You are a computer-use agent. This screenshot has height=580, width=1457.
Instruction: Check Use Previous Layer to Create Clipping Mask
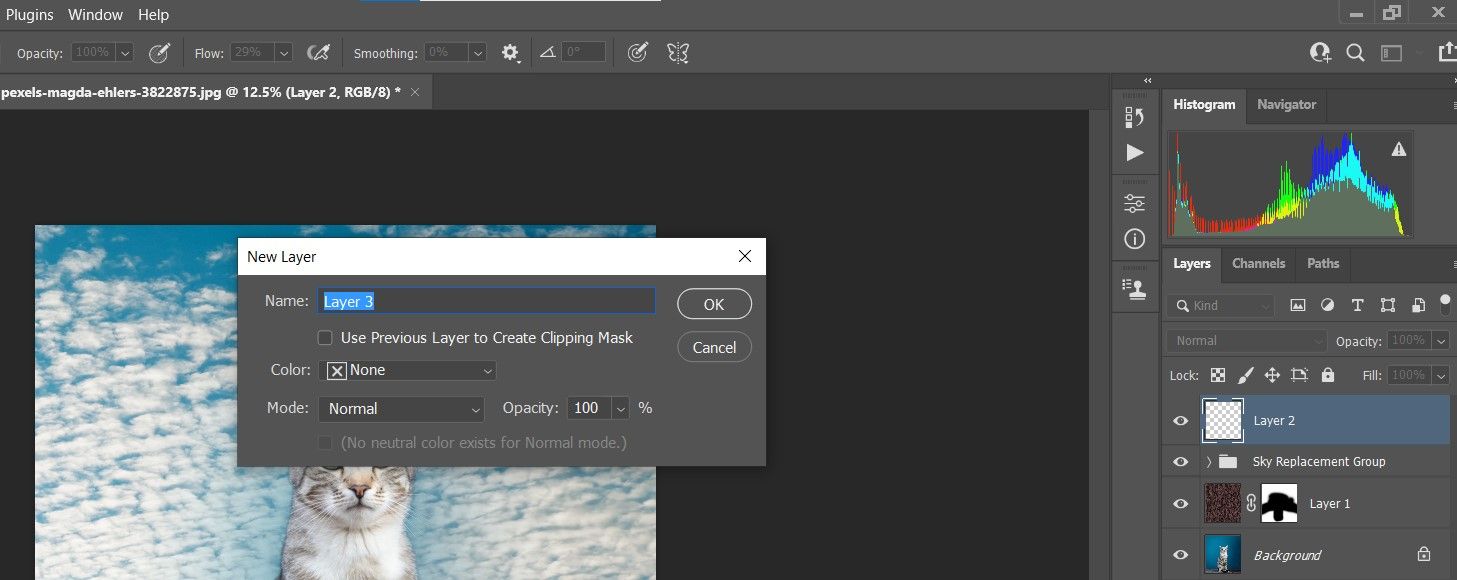click(x=325, y=338)
